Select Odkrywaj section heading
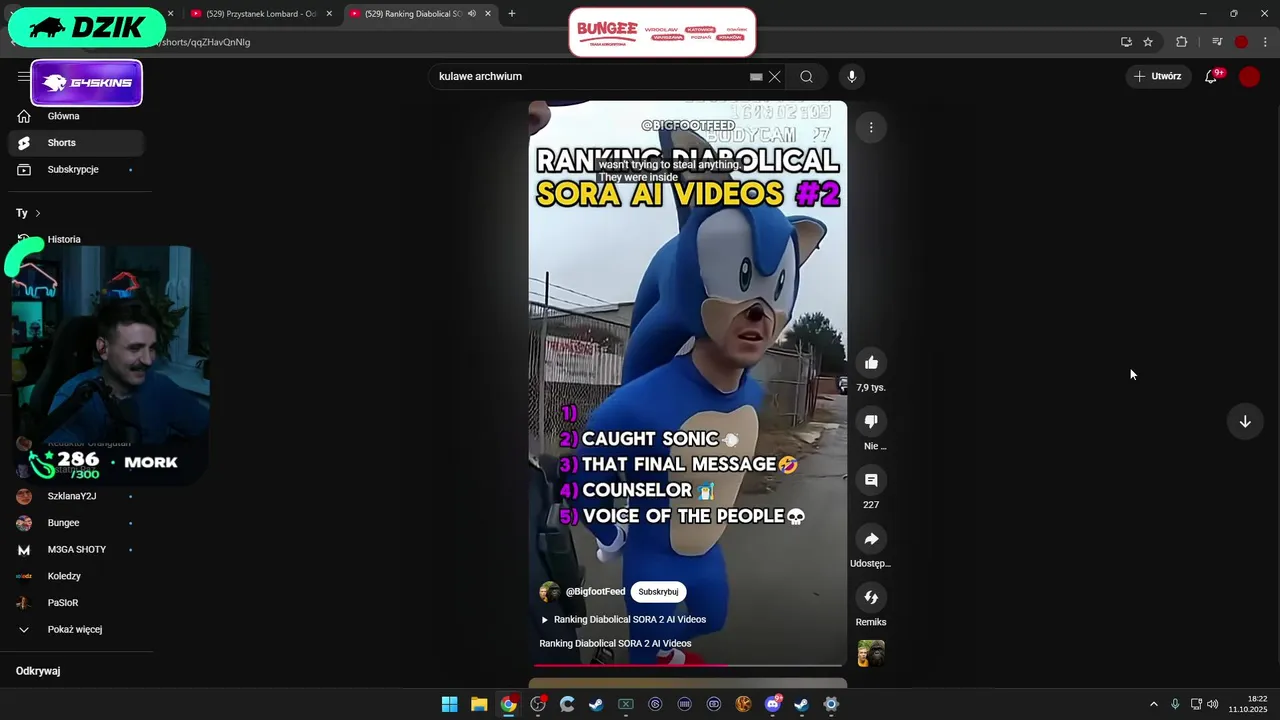This screenshot has width=1280, height=720. pyautogui.click(x=38, y=671)
